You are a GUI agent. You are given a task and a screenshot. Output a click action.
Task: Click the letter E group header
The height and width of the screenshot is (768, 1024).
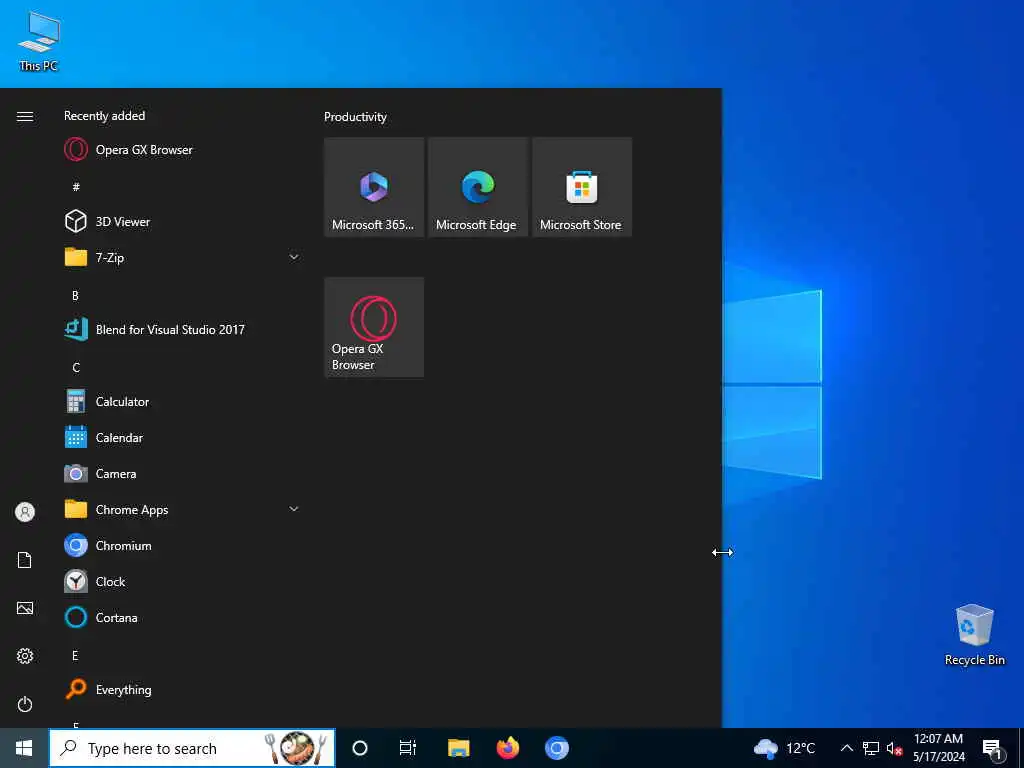click(75, 655)
